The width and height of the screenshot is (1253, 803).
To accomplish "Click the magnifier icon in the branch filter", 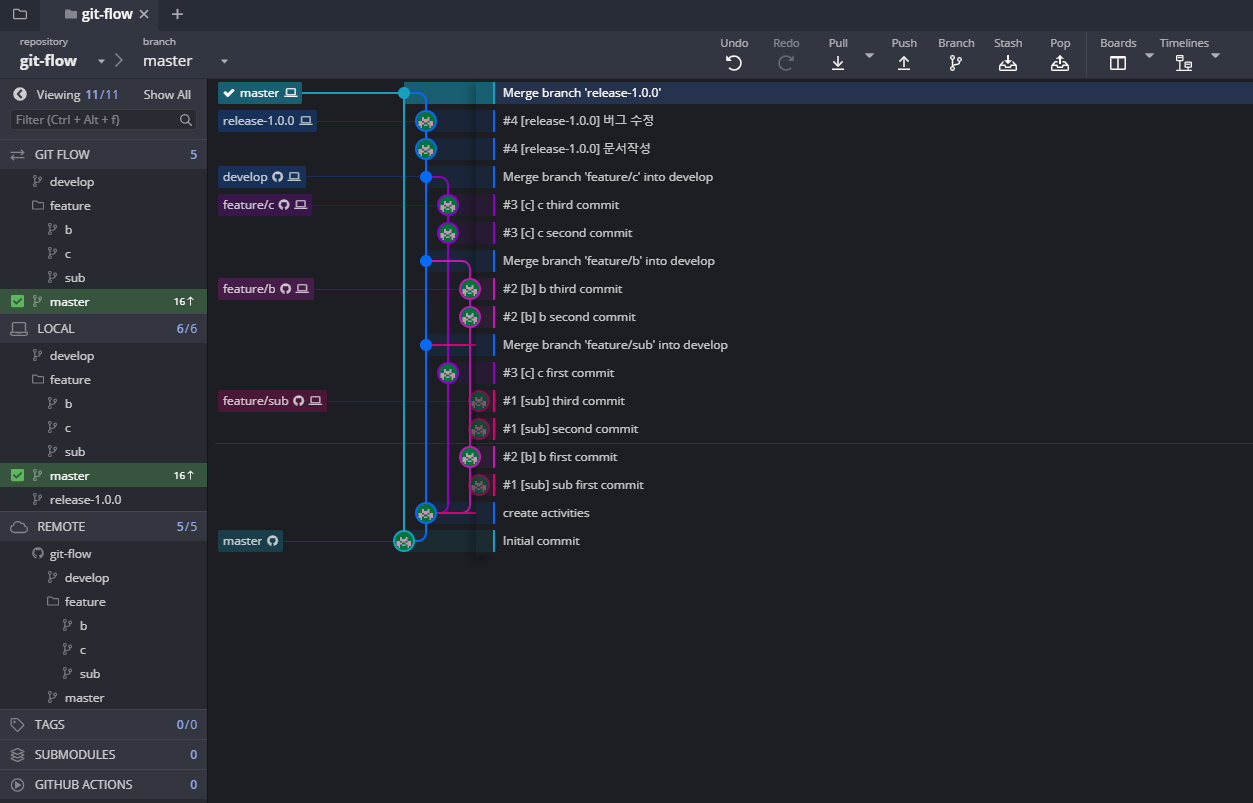I will pos(186,119).
